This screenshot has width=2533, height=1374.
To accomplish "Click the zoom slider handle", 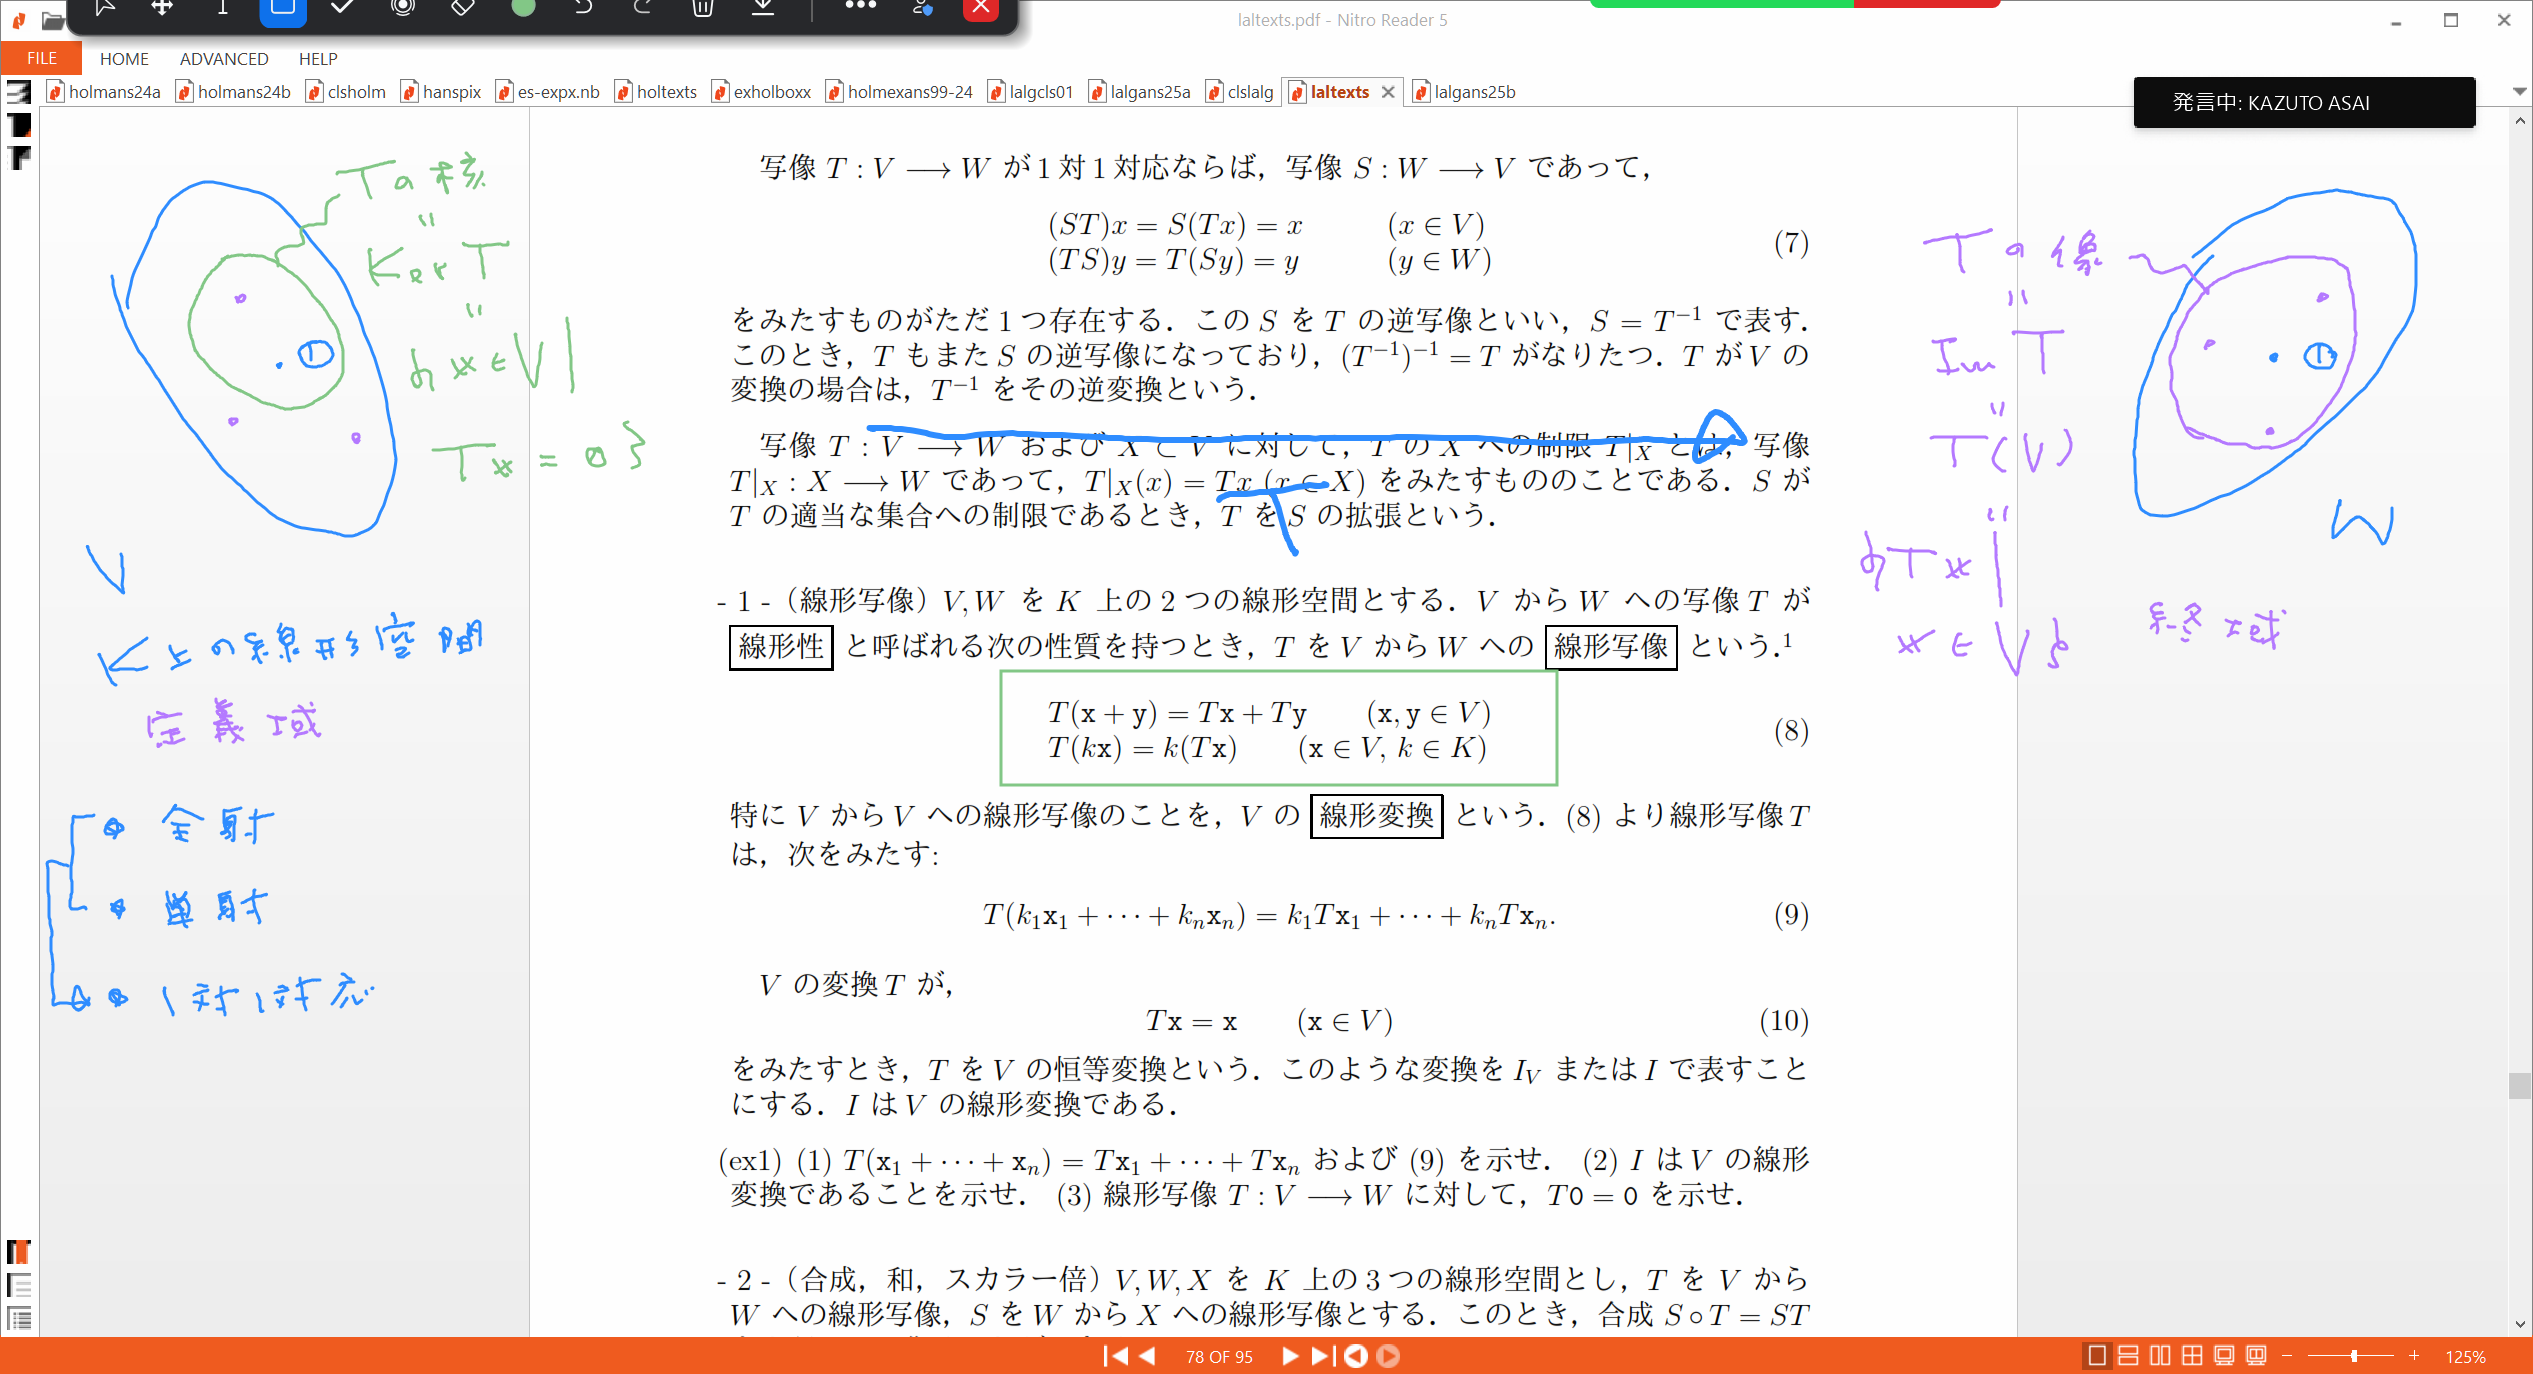I will pos(2354,1356).
